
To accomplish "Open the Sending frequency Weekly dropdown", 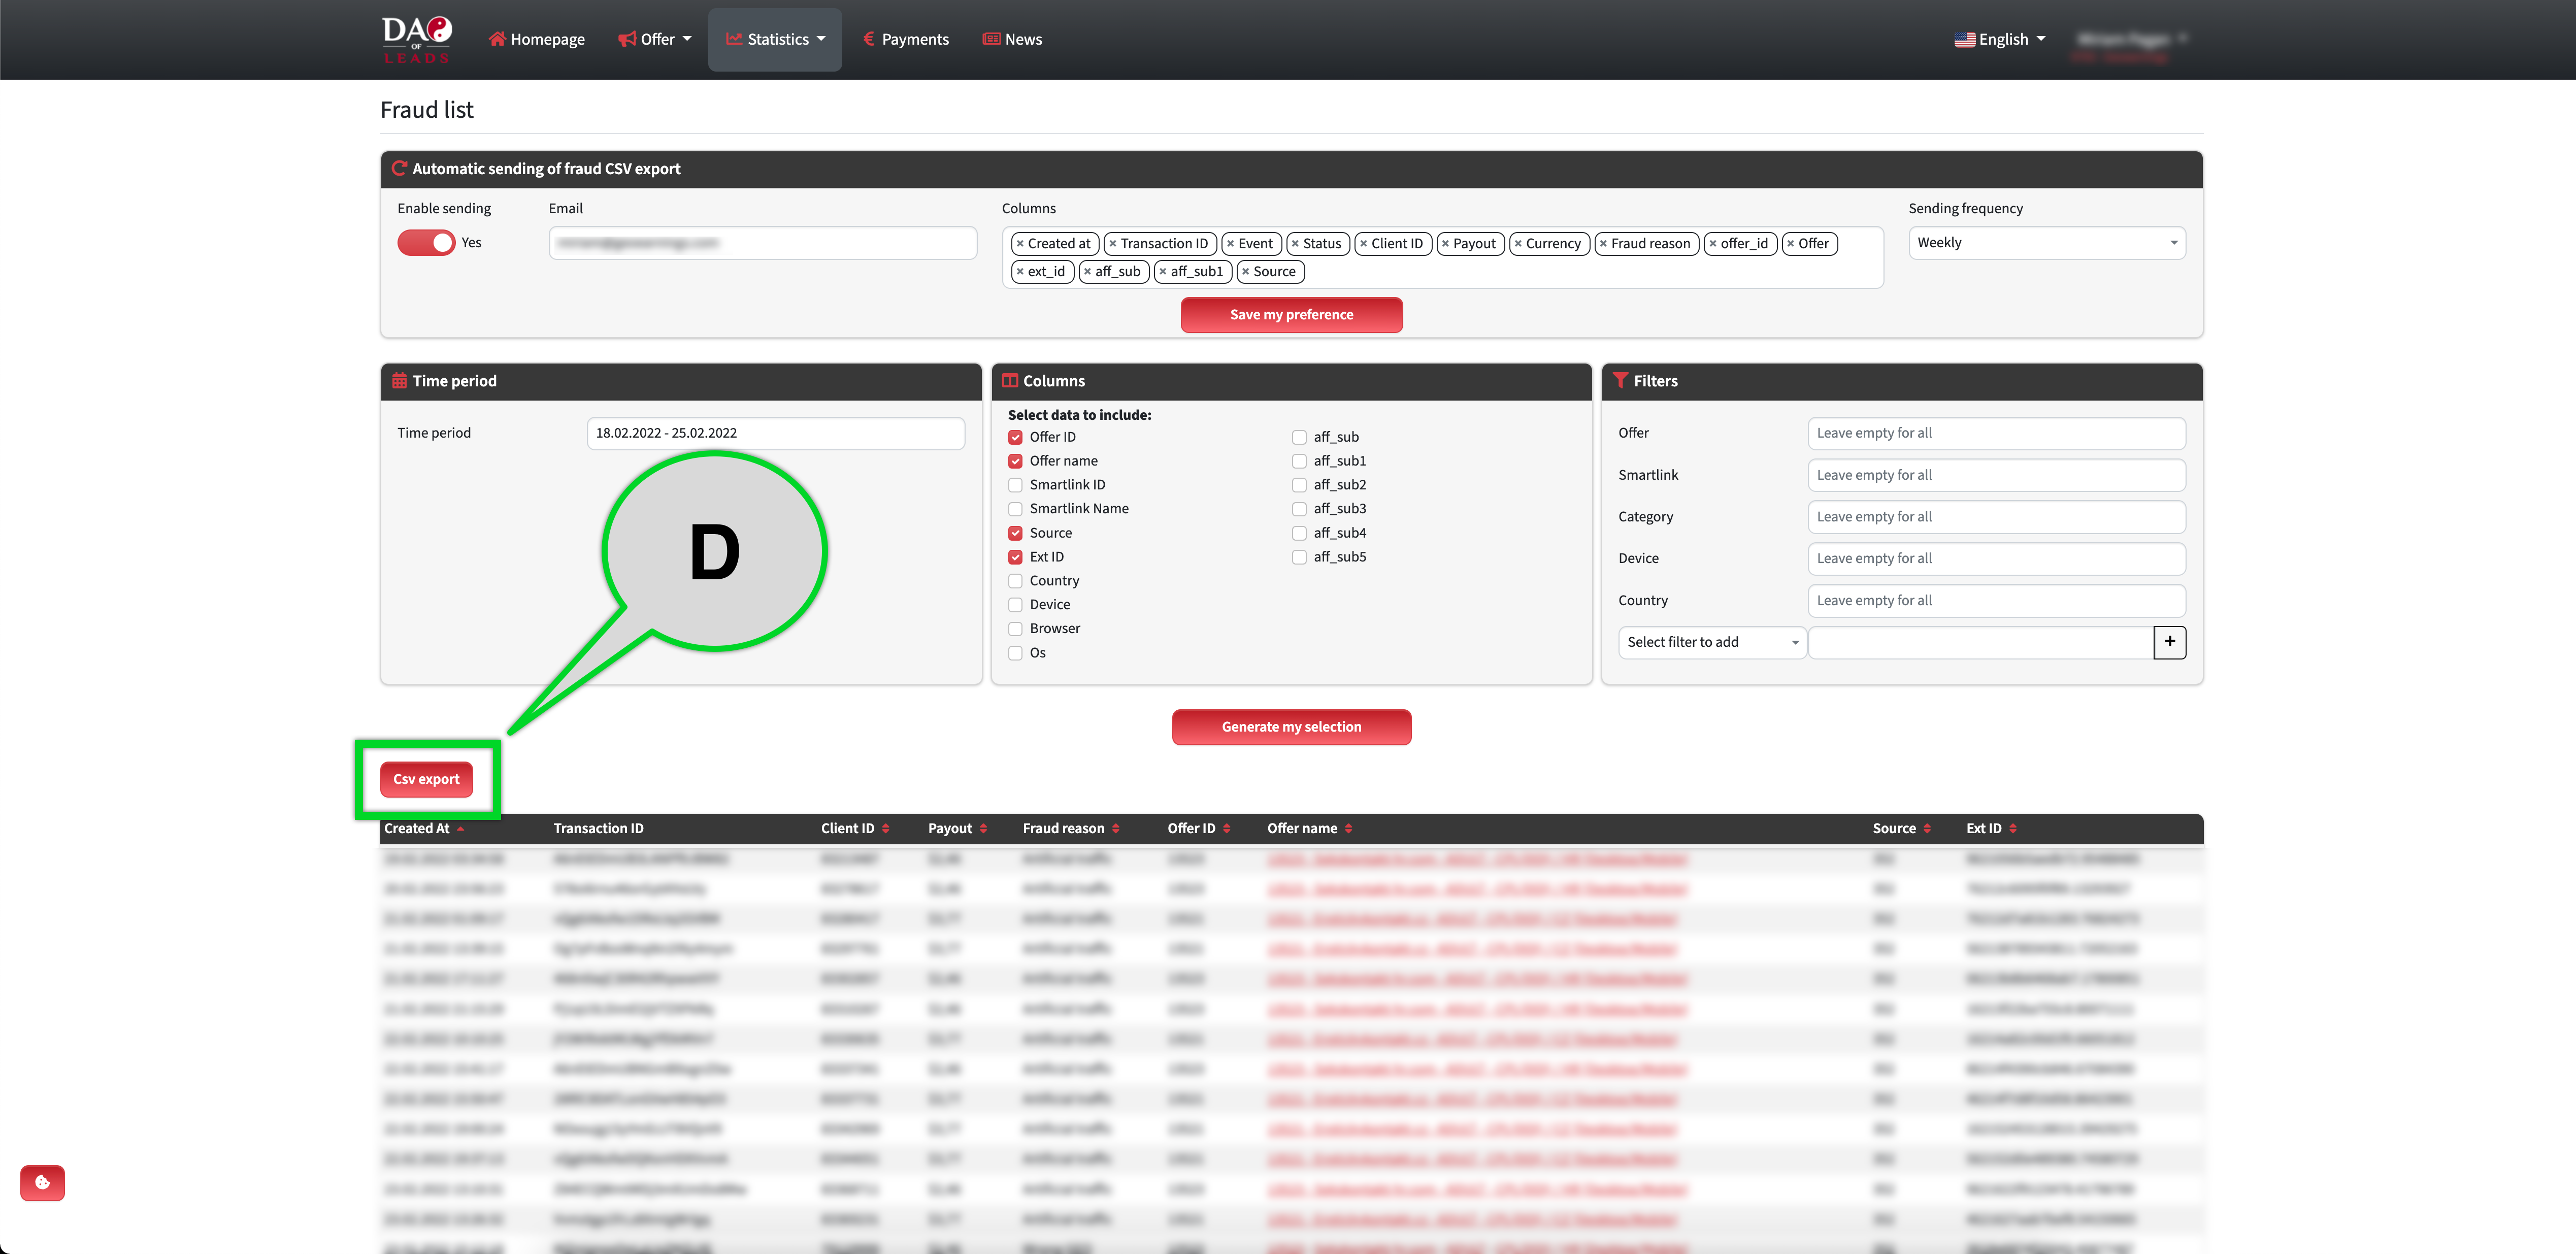I will (x=2046, y=243).
